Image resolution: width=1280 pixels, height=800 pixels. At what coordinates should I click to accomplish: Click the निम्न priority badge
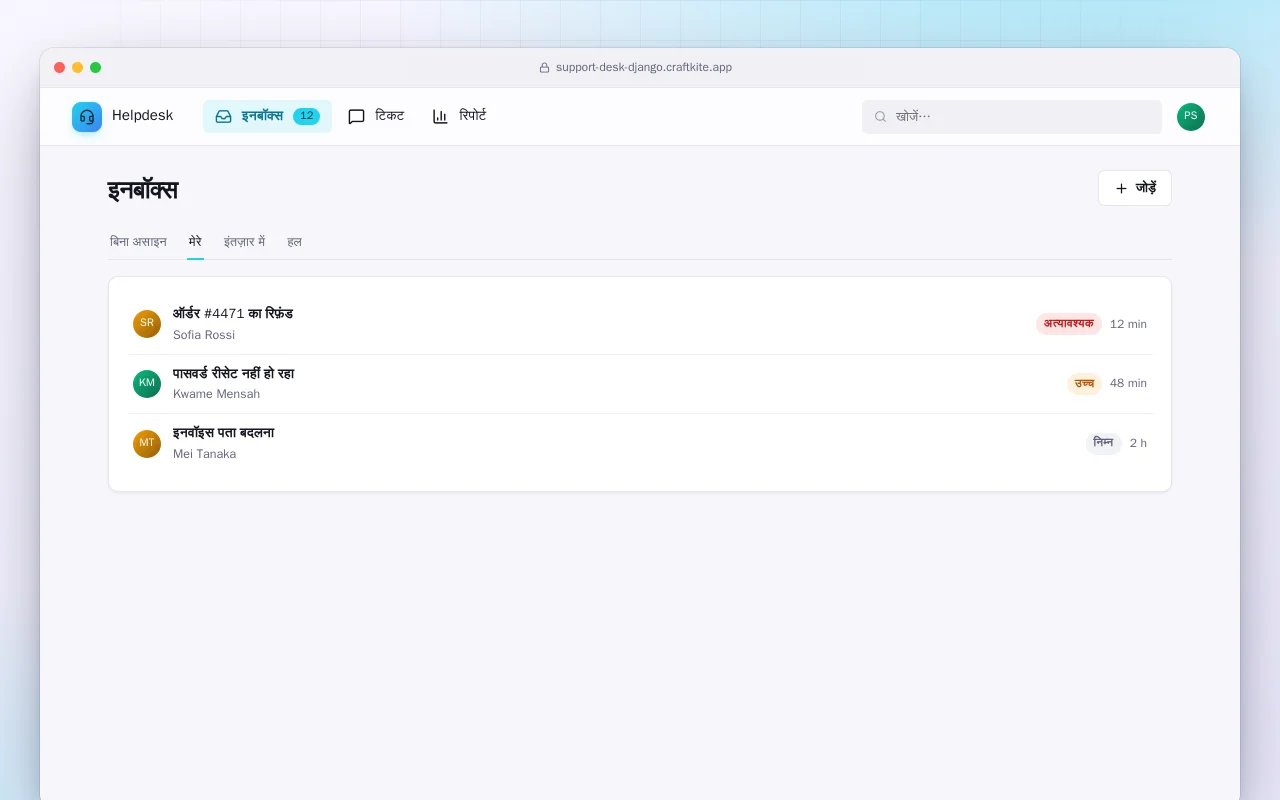1104,443
